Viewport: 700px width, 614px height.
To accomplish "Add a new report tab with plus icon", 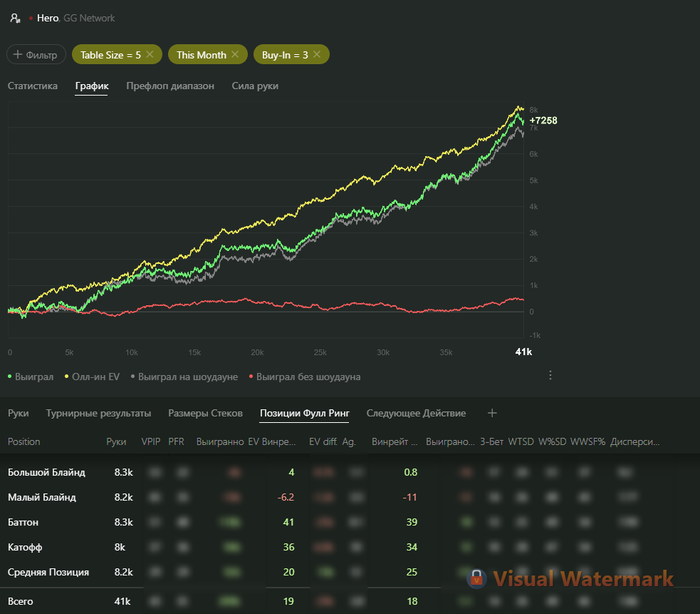I will click(492, 413).
